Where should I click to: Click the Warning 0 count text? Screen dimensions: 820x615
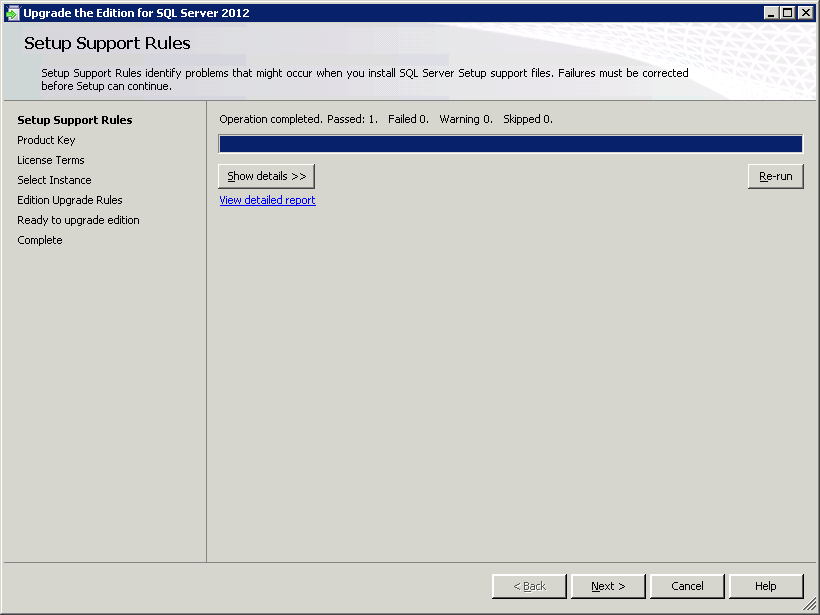pyautogui.click(x=466, y=119)
